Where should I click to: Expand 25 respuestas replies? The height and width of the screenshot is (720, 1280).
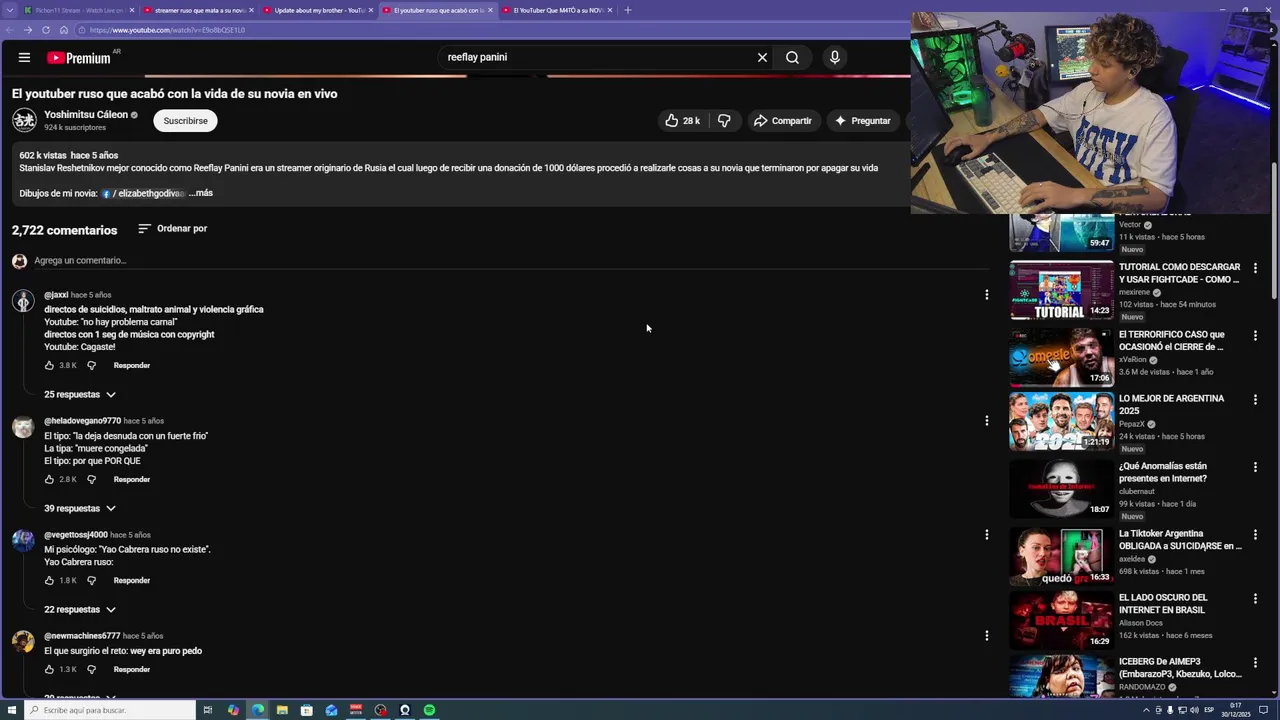pos(80,394)
